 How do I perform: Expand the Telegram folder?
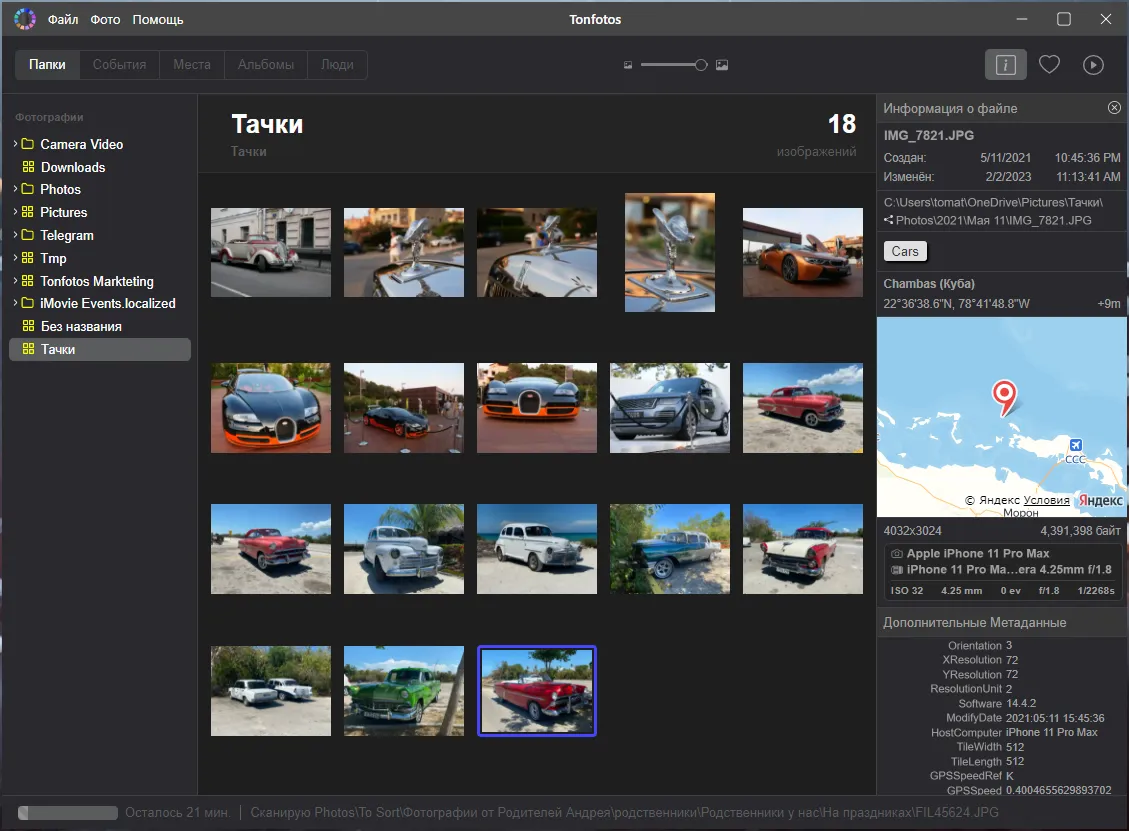(x=15, y=235)
